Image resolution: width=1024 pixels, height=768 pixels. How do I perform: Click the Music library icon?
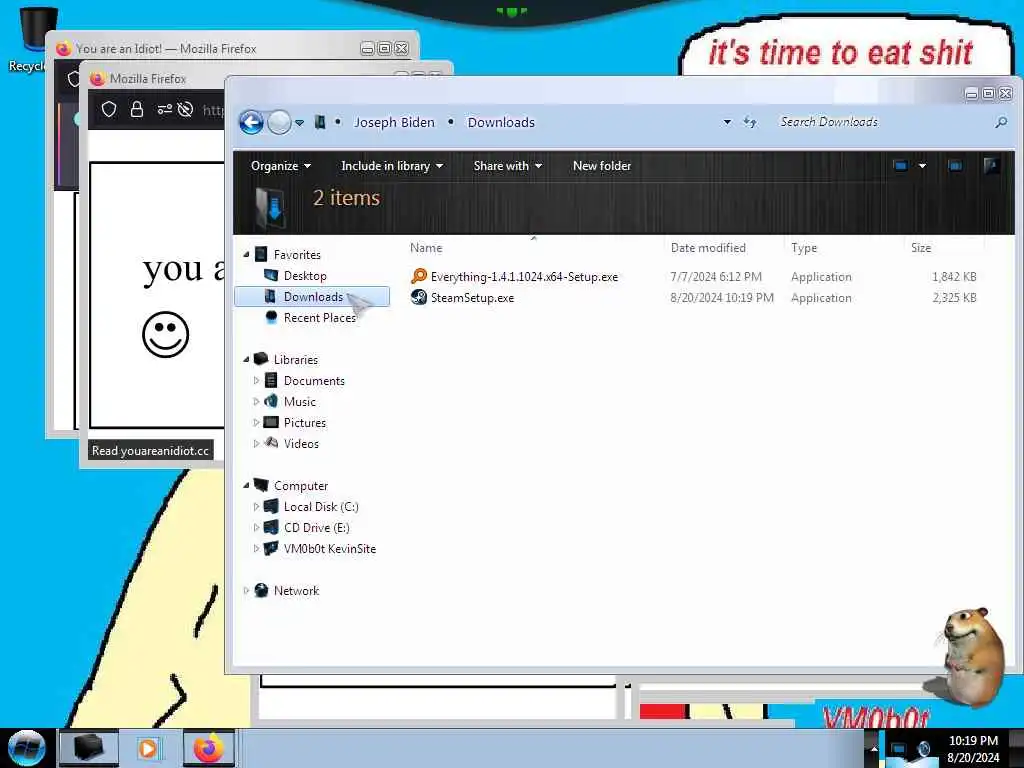pyautogui.click(x=271, y=401)
